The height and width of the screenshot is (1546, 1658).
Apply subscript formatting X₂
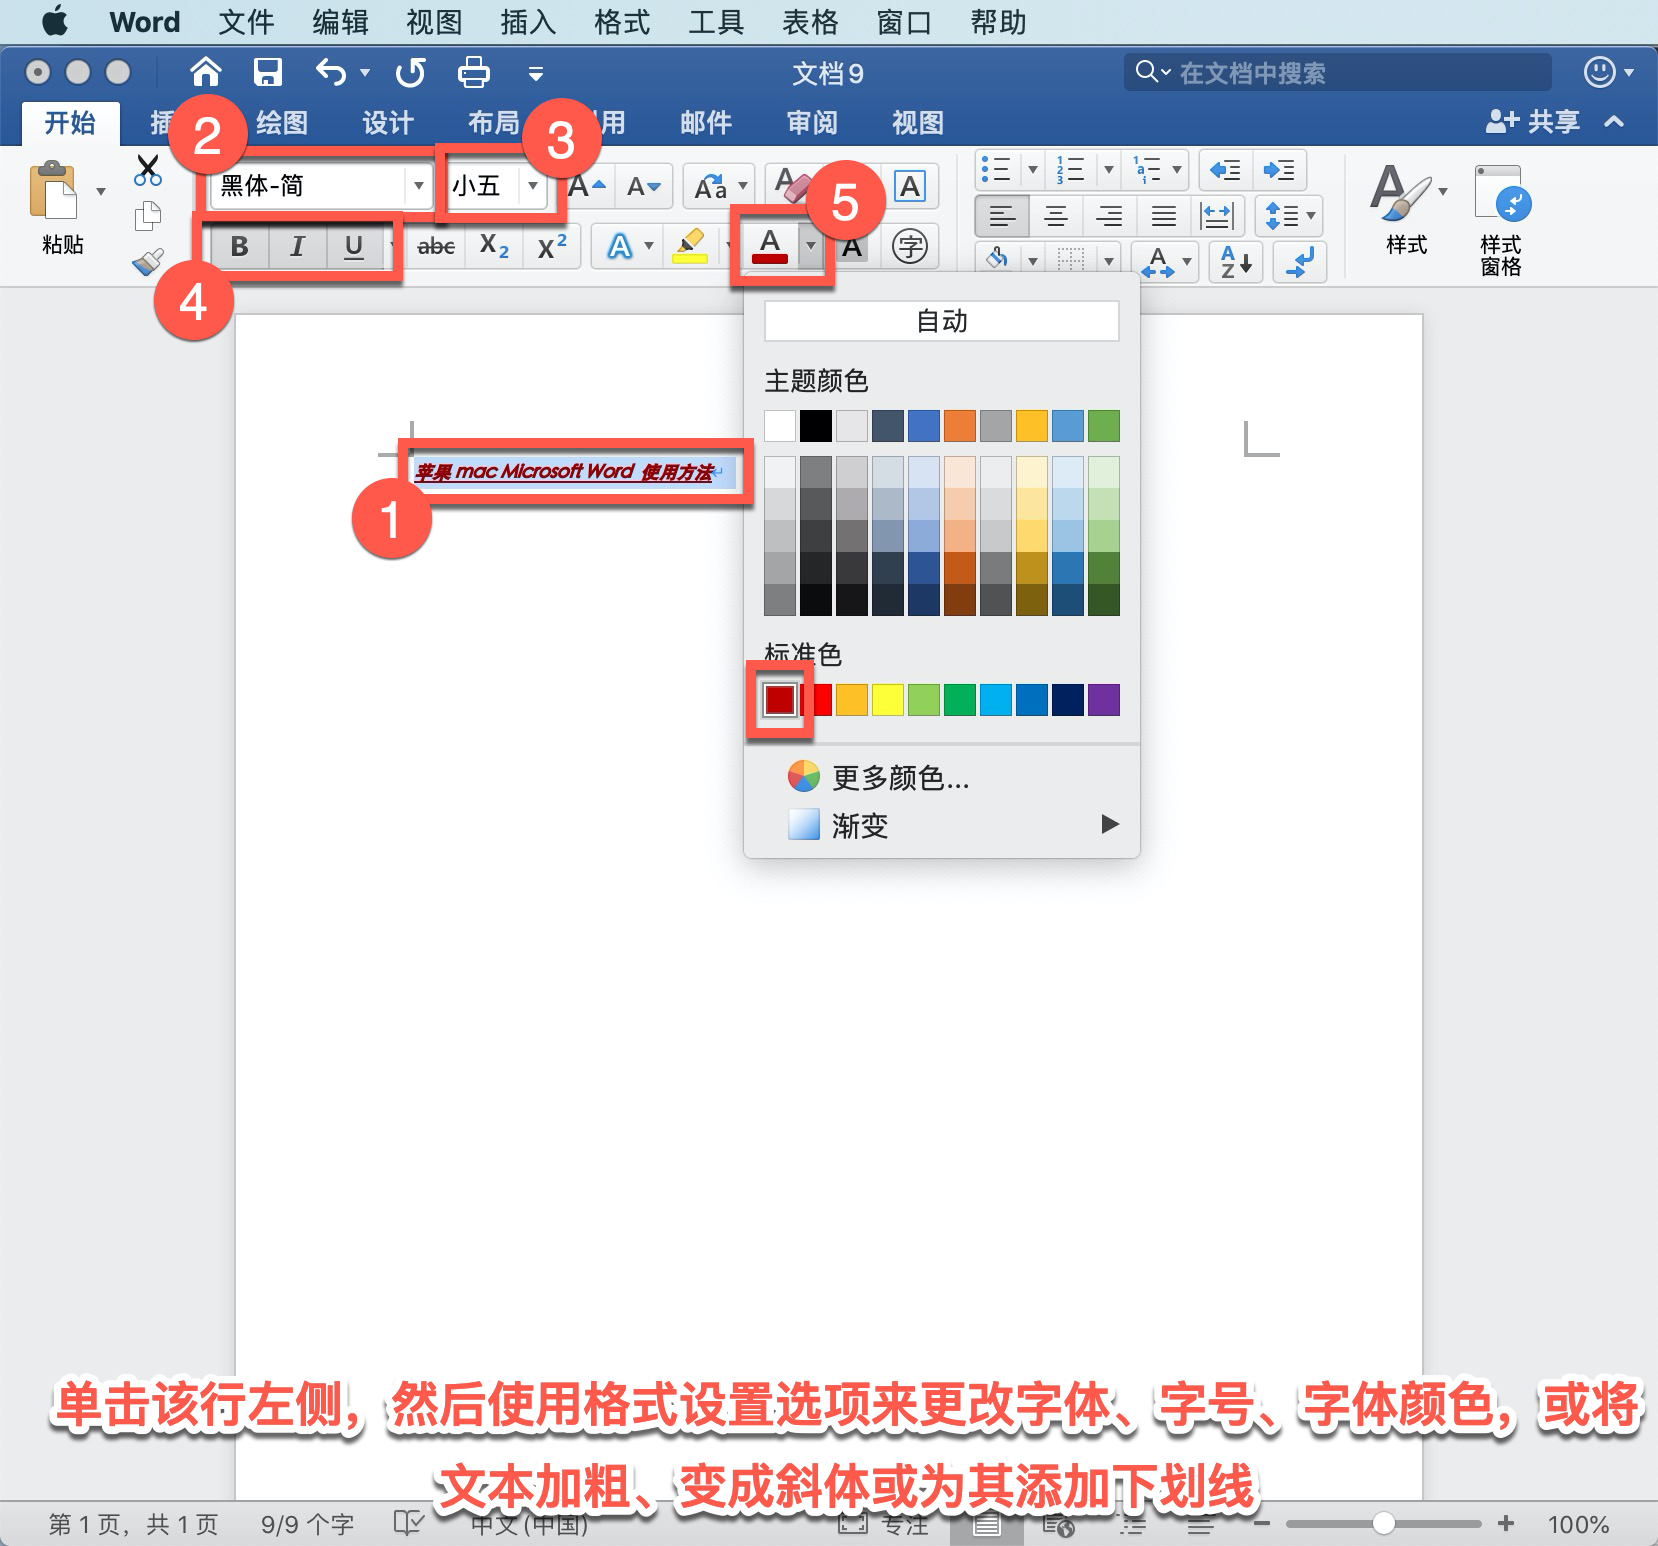[x=494, y=246]
